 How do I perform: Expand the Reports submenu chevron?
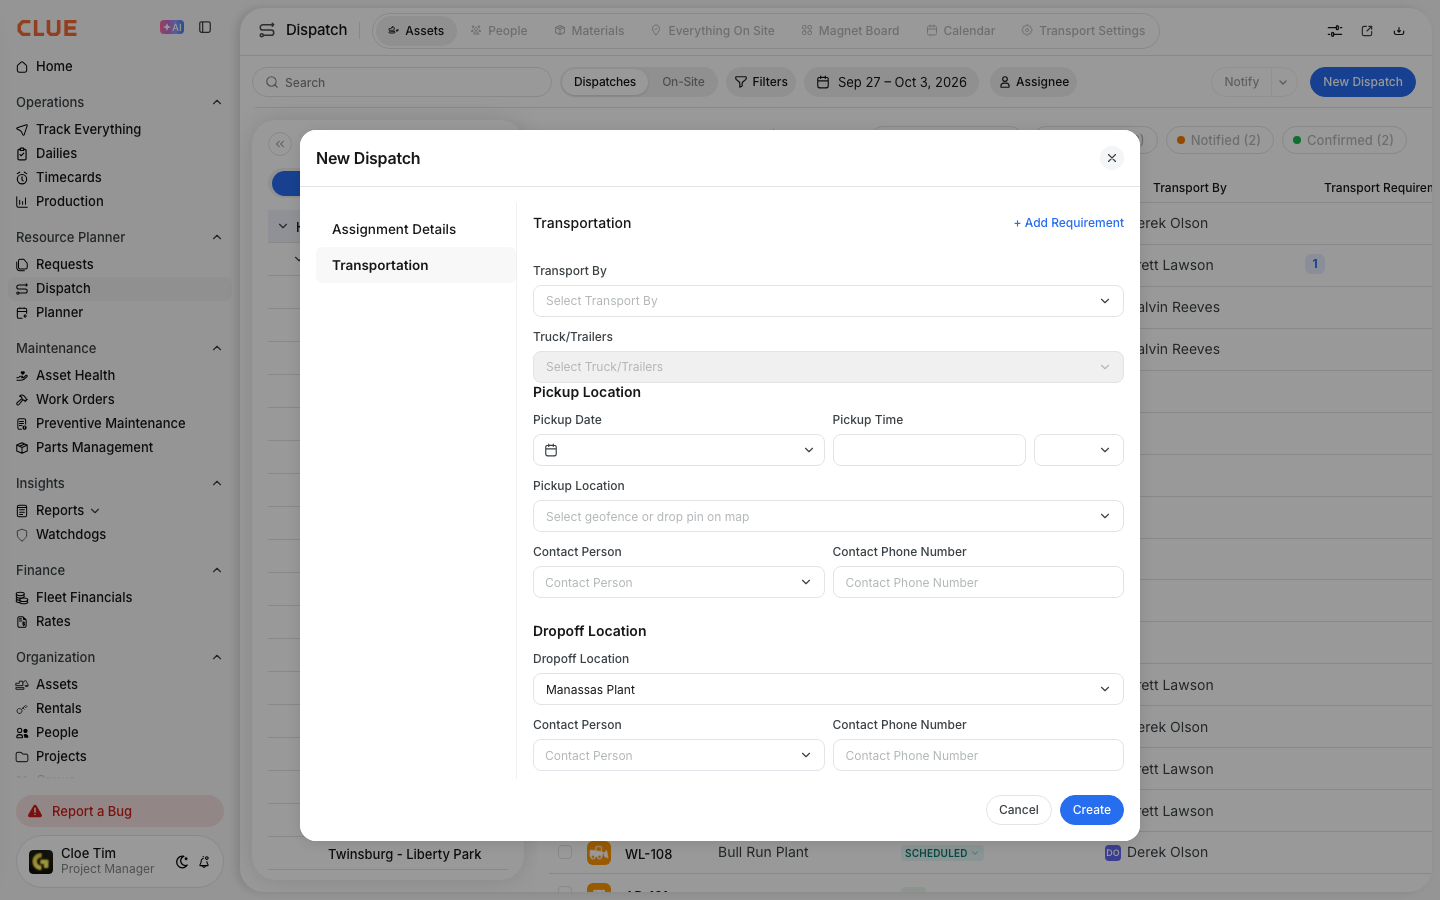(95, 511)
